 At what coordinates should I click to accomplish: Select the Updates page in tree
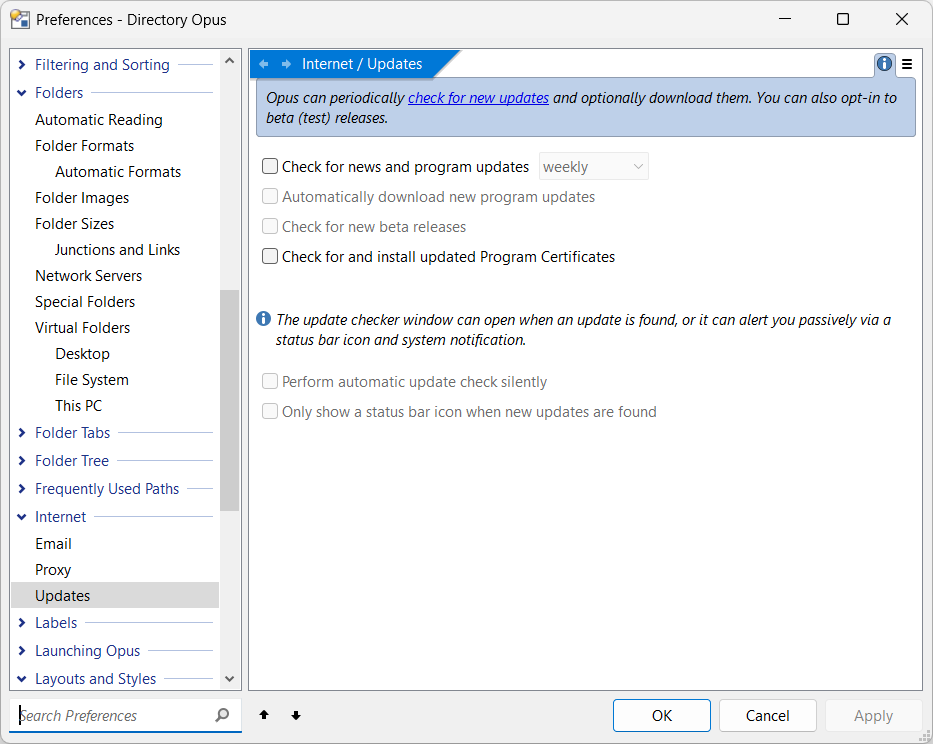(115, 595)
